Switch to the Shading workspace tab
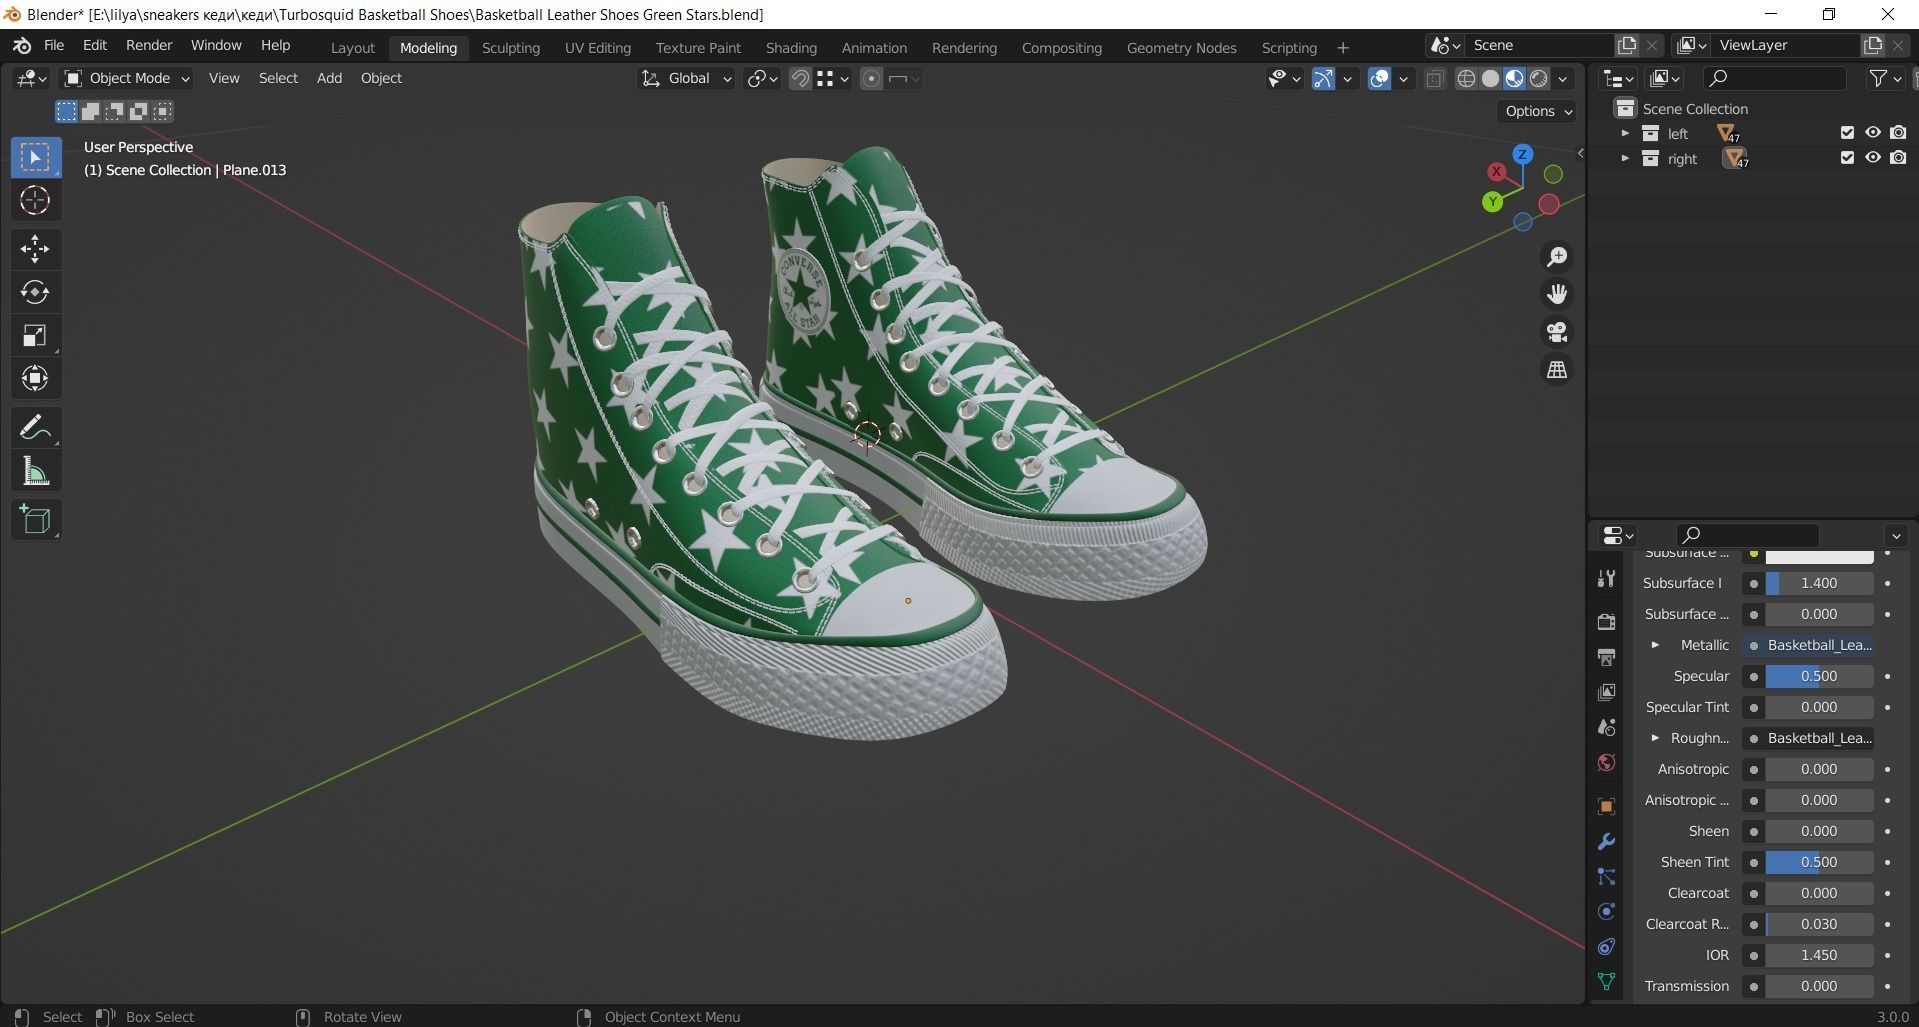Viewport: 1919px width, 1027px height. coord(791,47)
